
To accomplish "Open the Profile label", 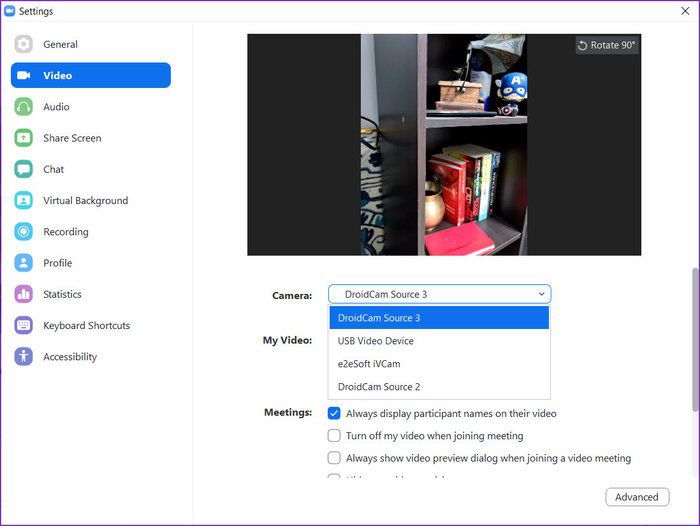I will click(58, 263).
